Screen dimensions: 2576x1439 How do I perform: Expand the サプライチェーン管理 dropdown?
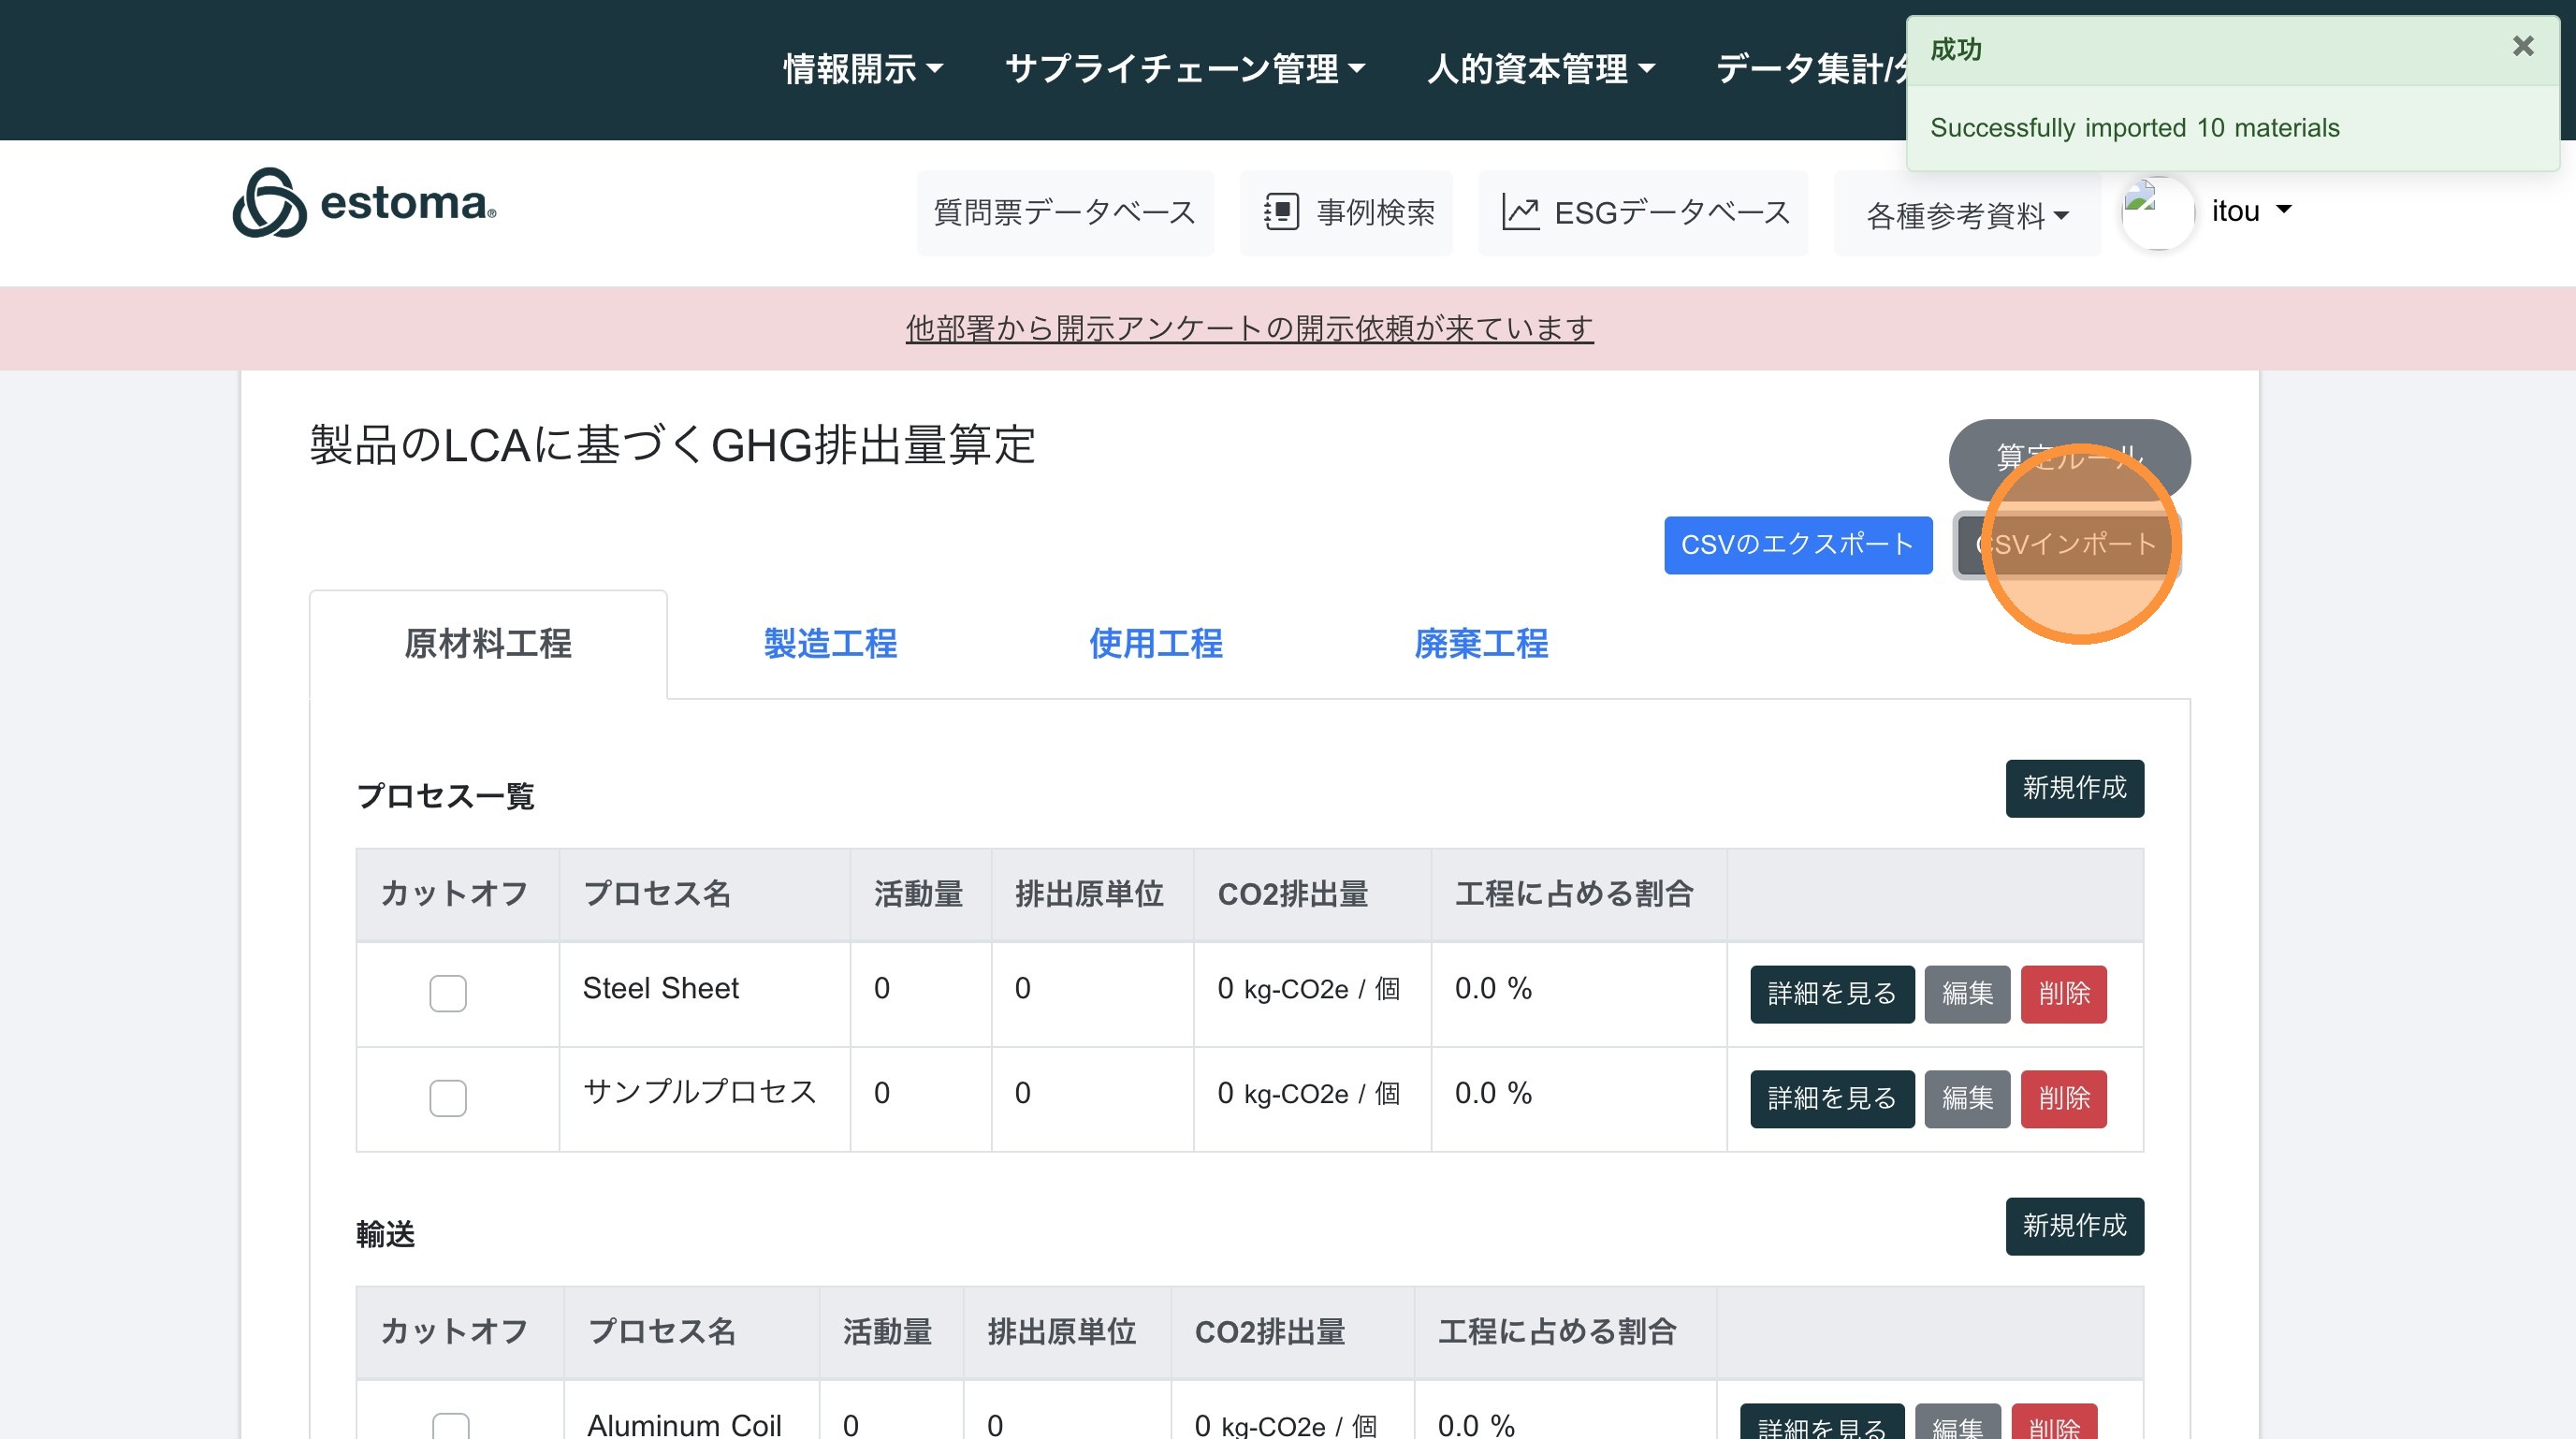(1184, 69)
